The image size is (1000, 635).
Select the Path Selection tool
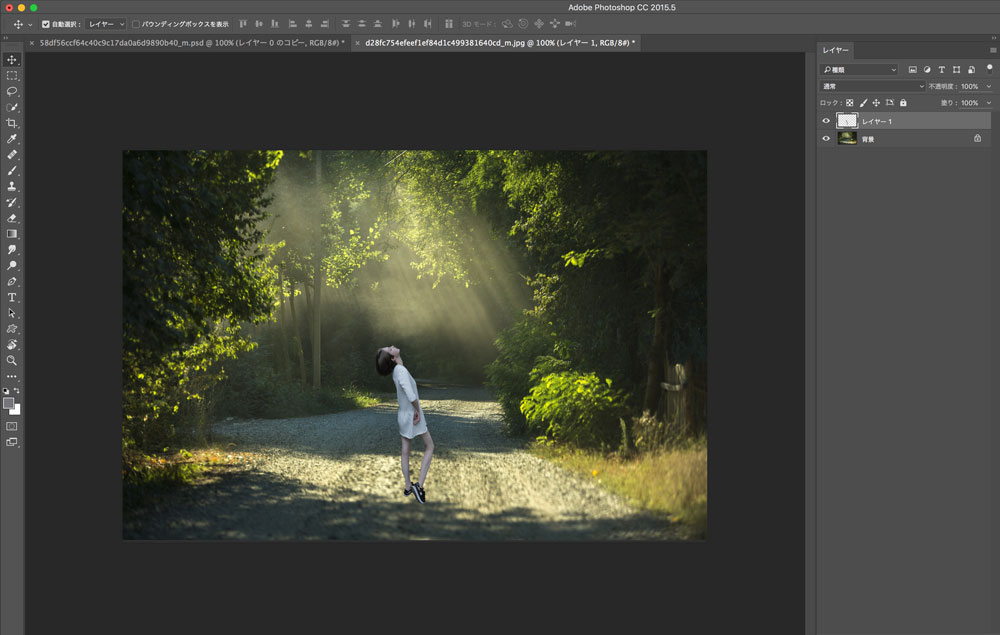click(12, 313)
